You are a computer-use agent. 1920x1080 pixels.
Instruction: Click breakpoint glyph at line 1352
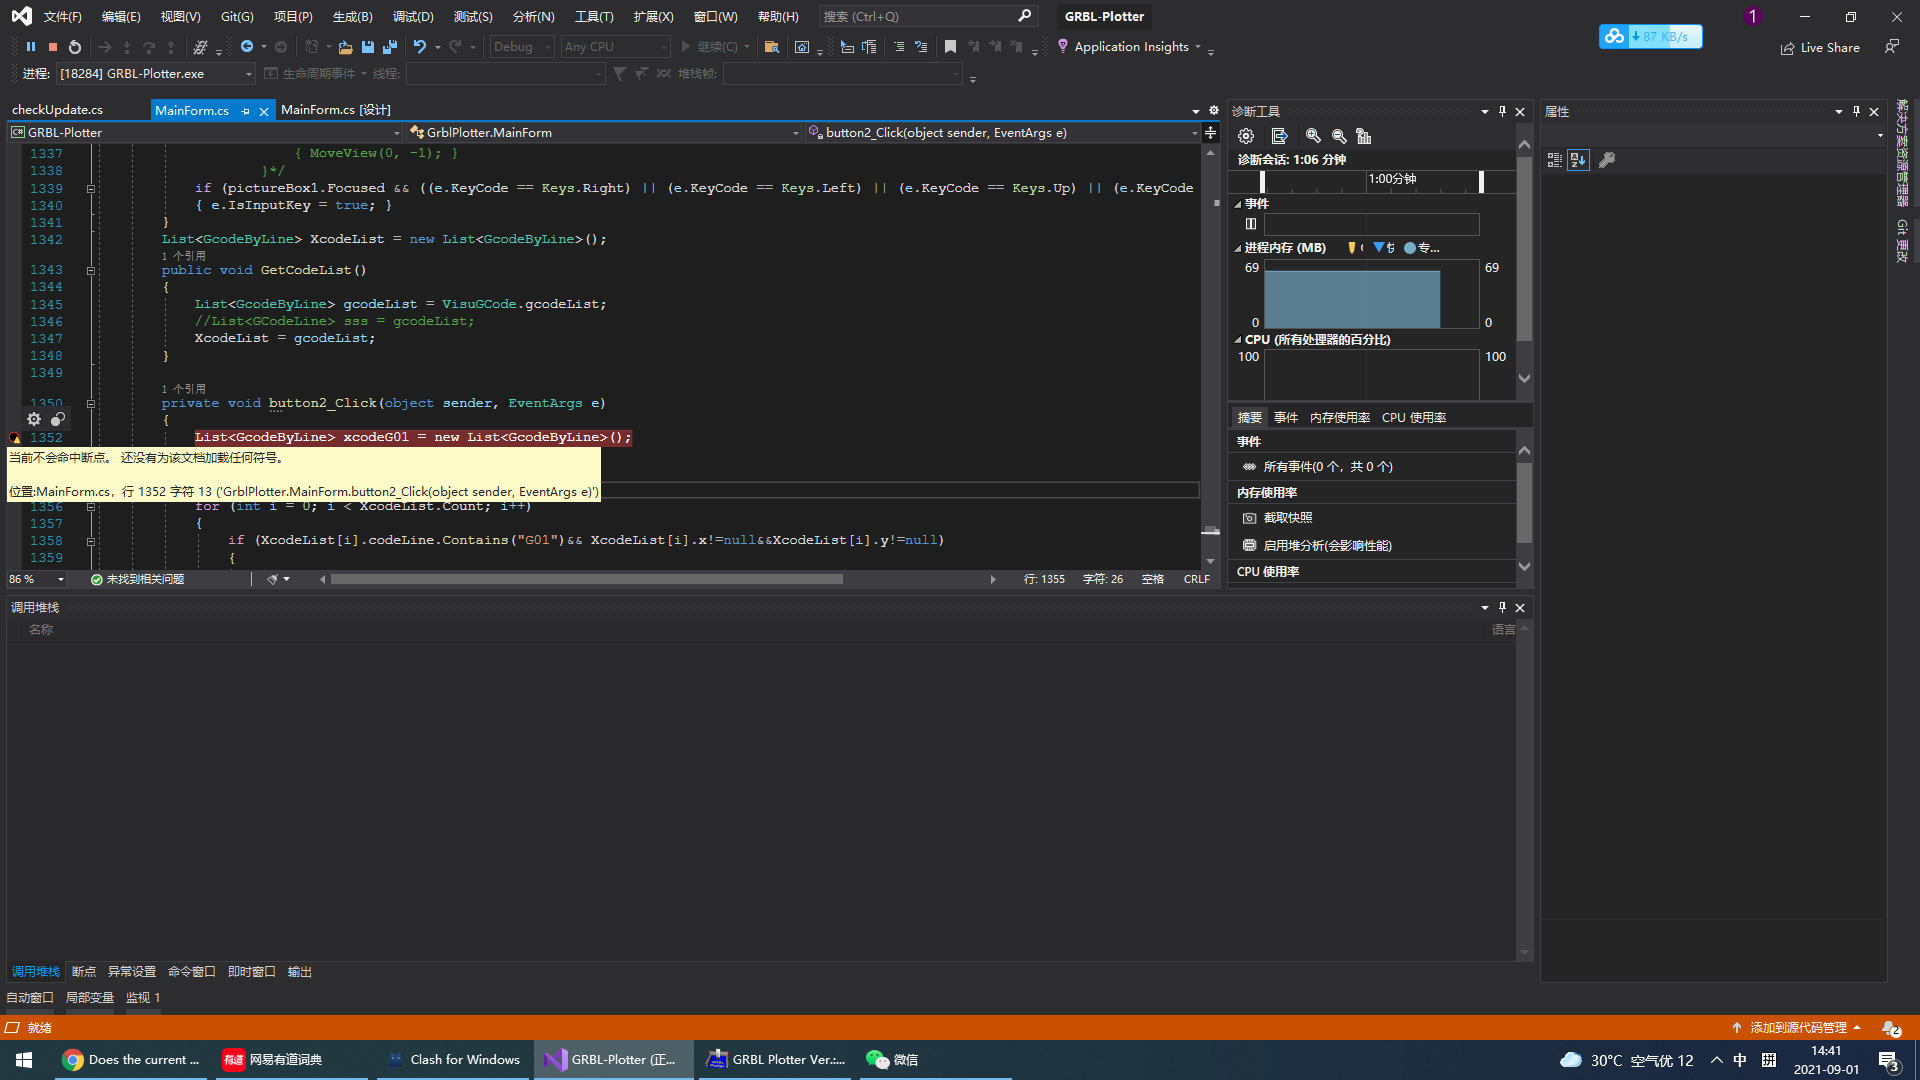pyautogui.click(x=15, y=438)
